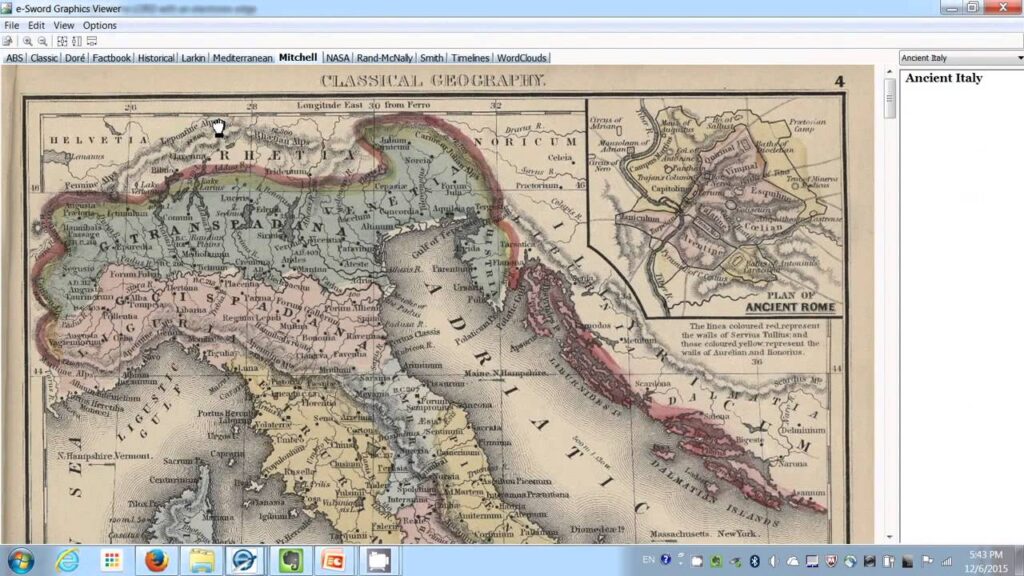Open the Mediterranean tab

point(242,58)
